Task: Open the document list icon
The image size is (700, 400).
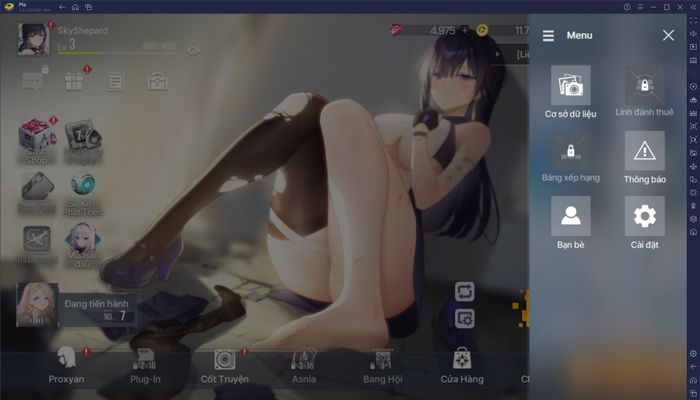Action: click(x=116, y=82)
